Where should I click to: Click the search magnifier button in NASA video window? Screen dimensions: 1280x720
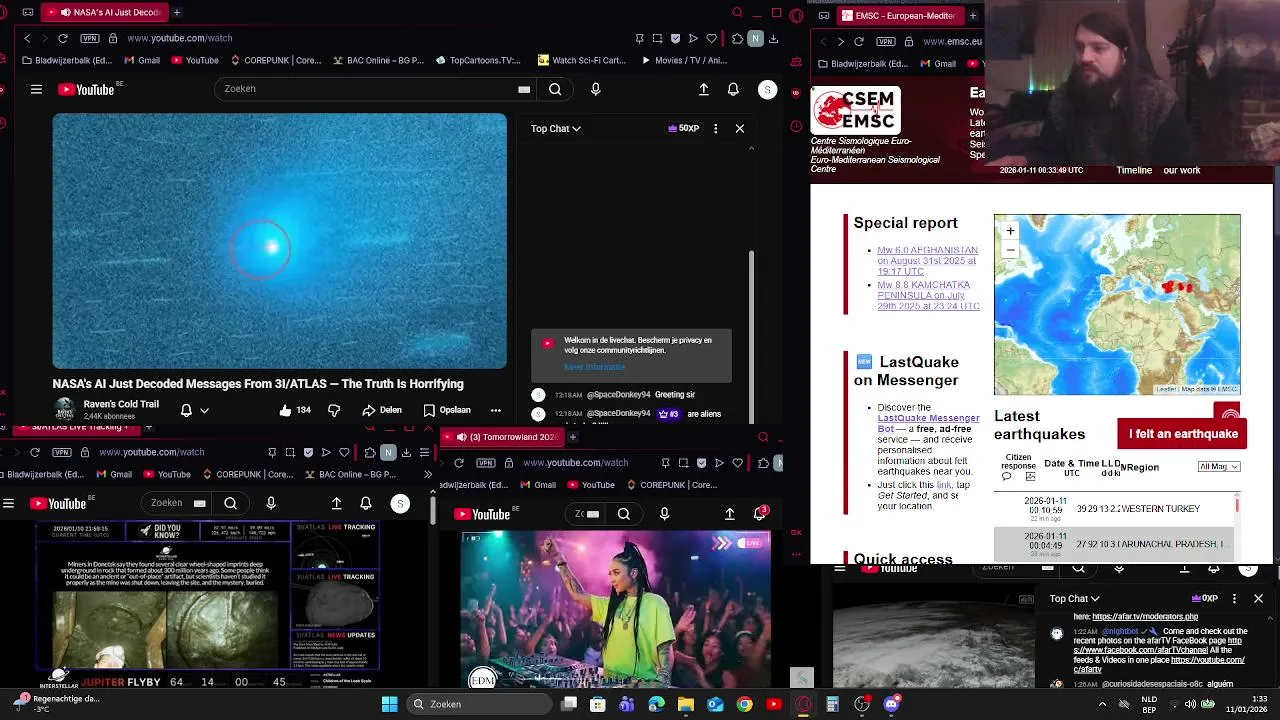(555, 89)
